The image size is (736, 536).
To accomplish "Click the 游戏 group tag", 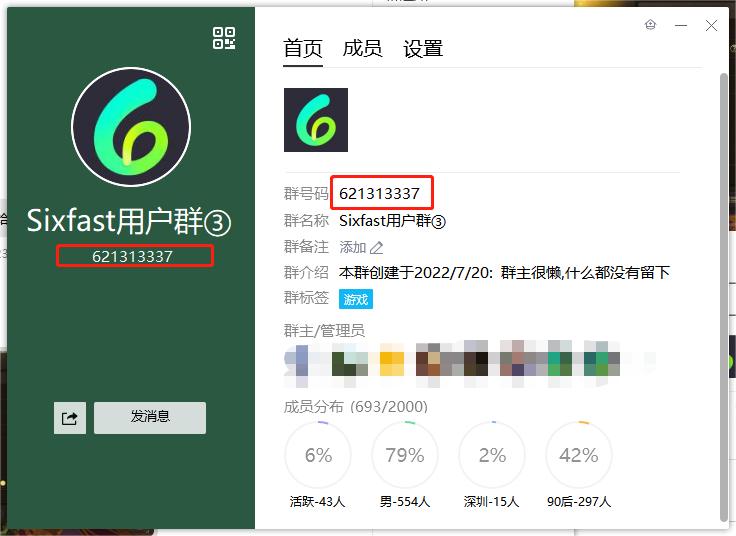I will pos(356,299).
